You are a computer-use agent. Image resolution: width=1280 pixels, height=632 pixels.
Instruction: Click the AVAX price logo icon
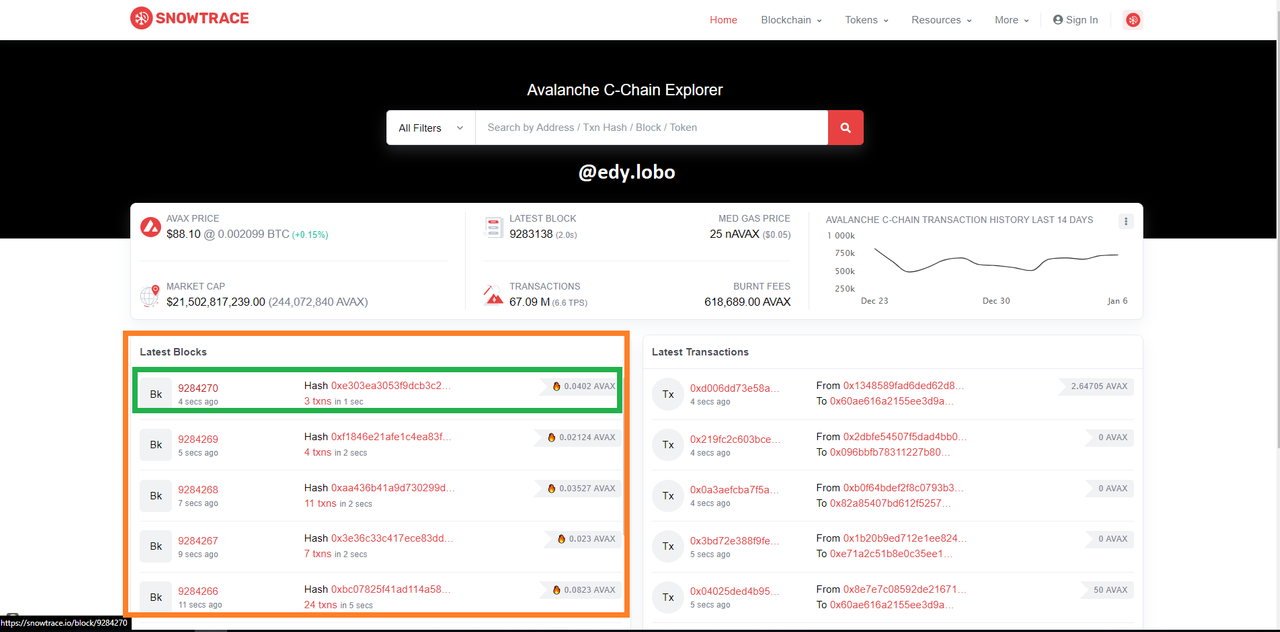[x=151, y=227]
